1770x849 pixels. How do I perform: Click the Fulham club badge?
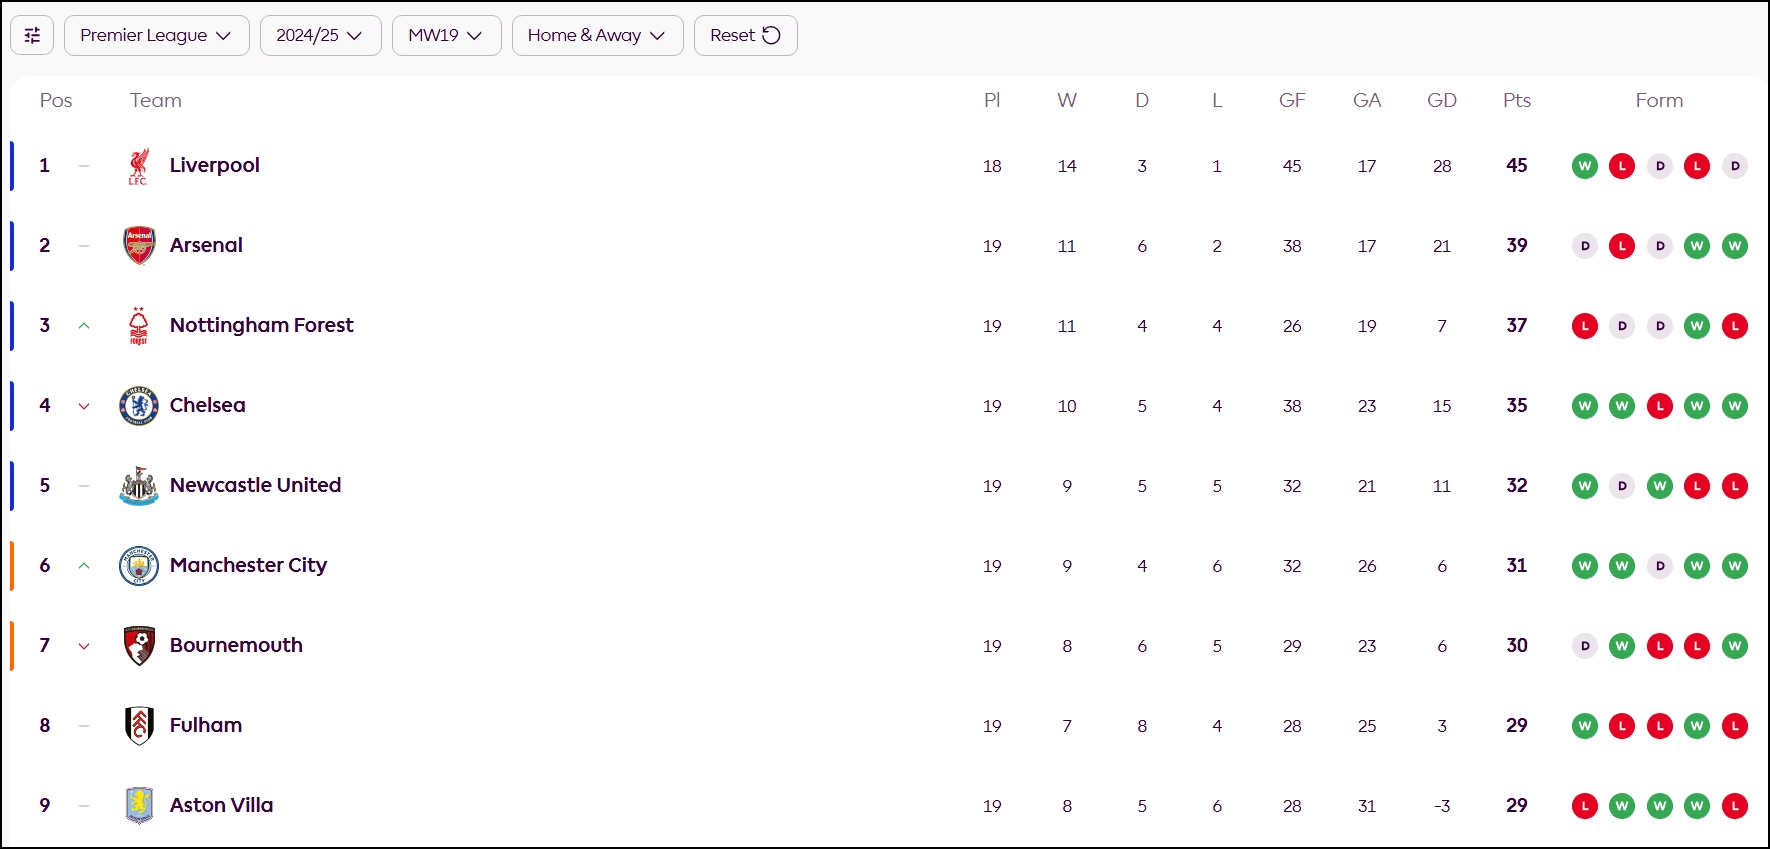(139, 726)
